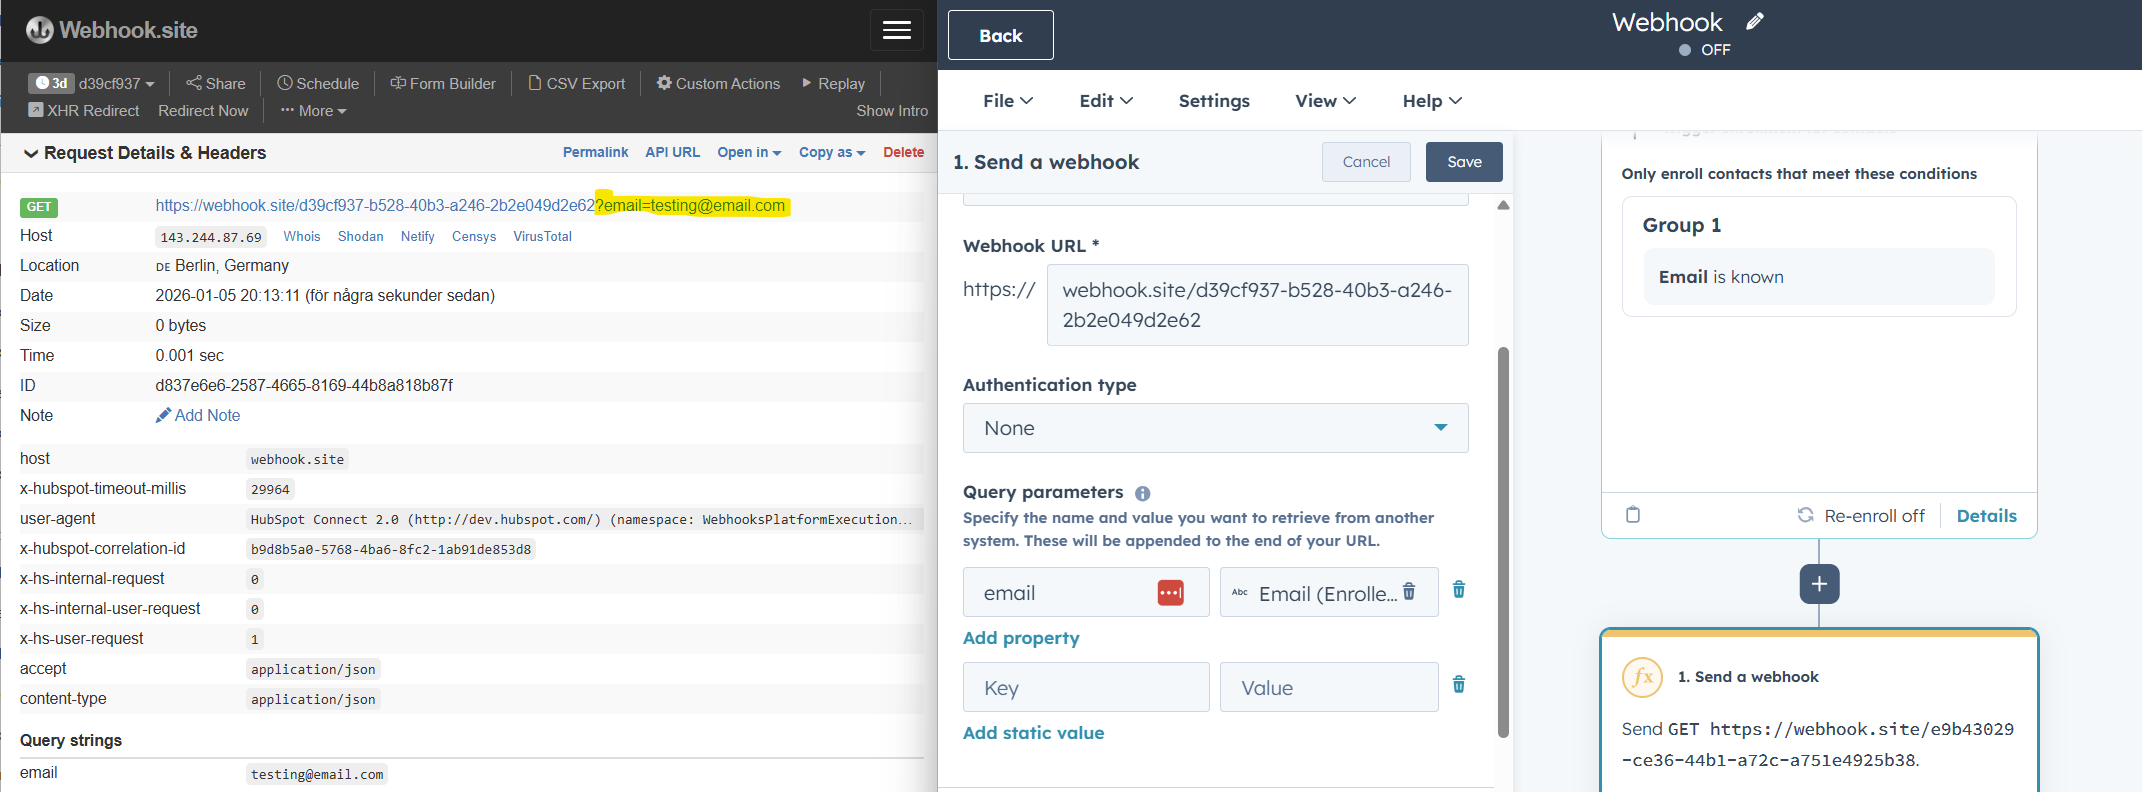2142x792 pixels.
Task: Click Replay request
Action: click(833, 84)
